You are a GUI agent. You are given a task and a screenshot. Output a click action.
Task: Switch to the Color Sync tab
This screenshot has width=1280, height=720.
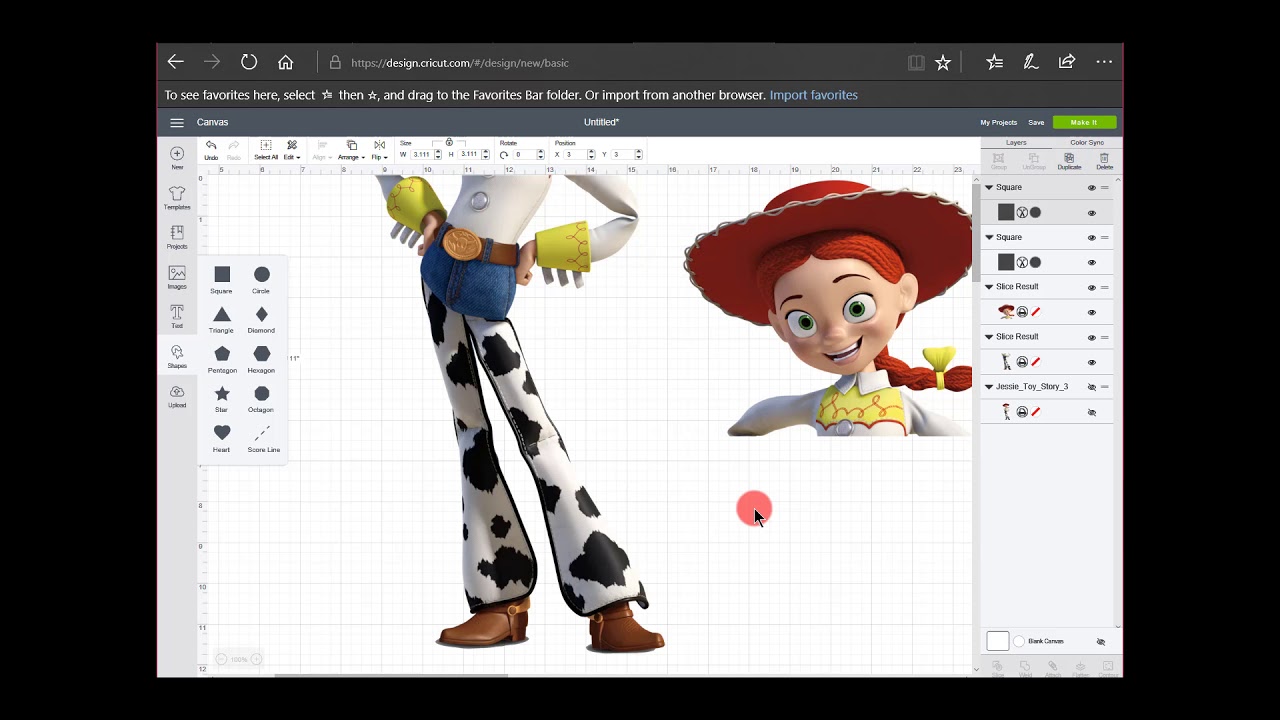coord(1087,143)
